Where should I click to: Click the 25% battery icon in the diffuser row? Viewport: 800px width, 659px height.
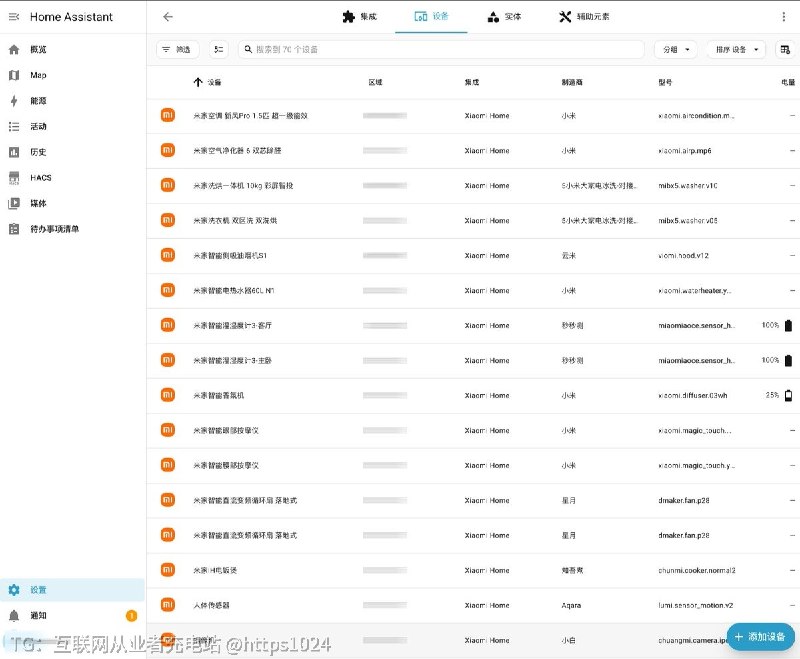(788, 395)
